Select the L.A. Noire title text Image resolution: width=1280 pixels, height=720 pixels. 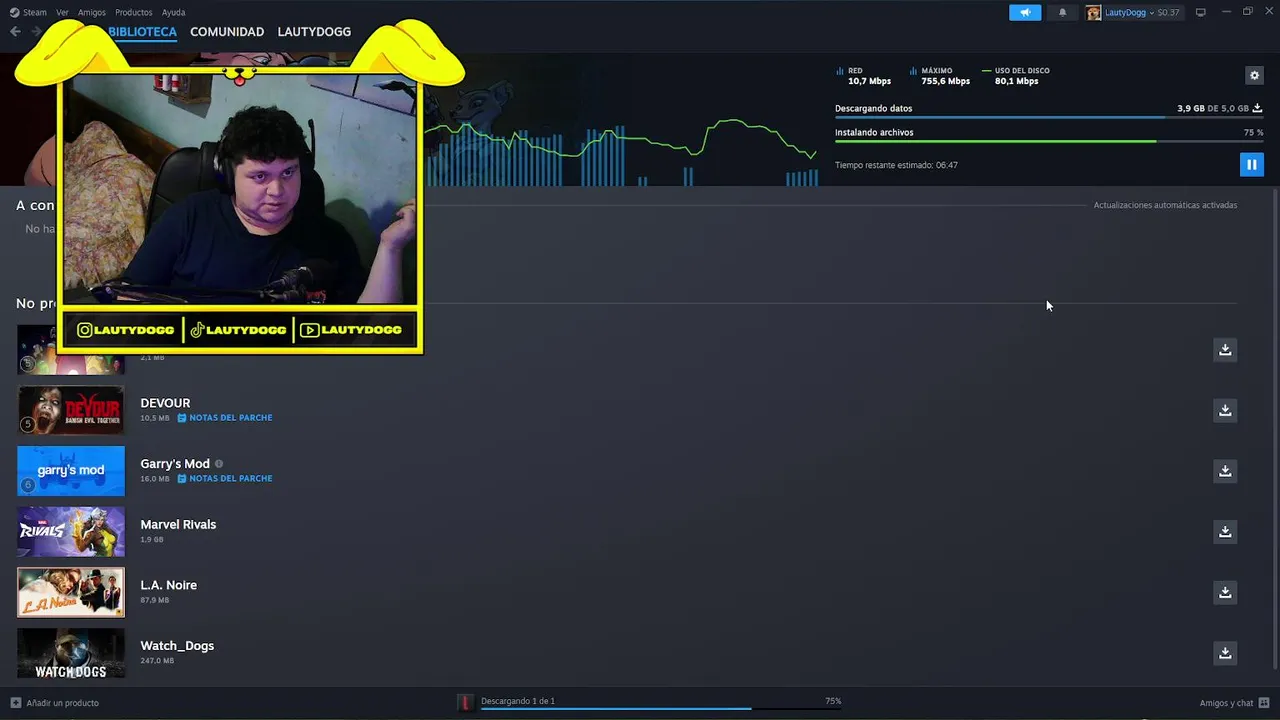168,585
